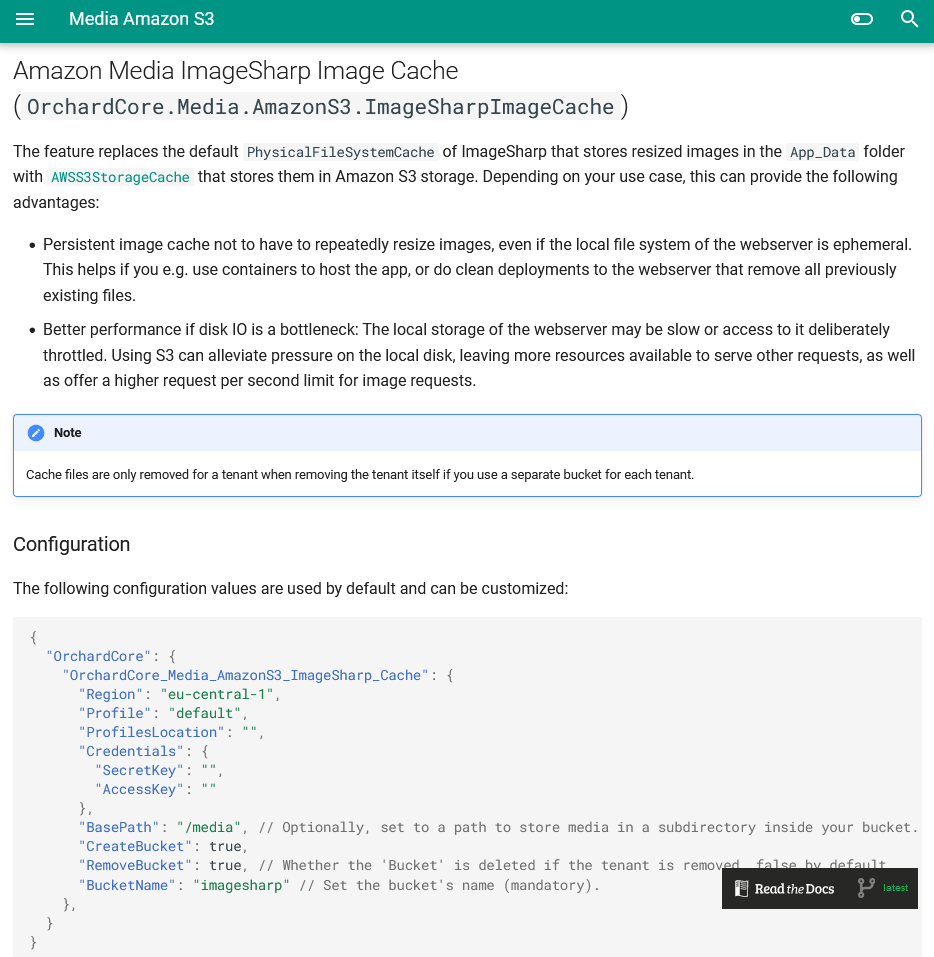This screenshot has height=957, width=934.
Task: Click the "Credentials" key
Action: point(131,751)
